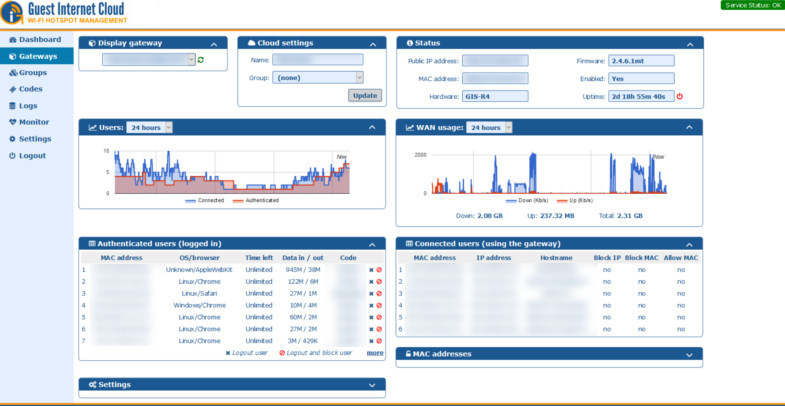785x406 pixels.
Task: Click the red reboot icon beside Uptime
Action: click(x=680, y=96)
